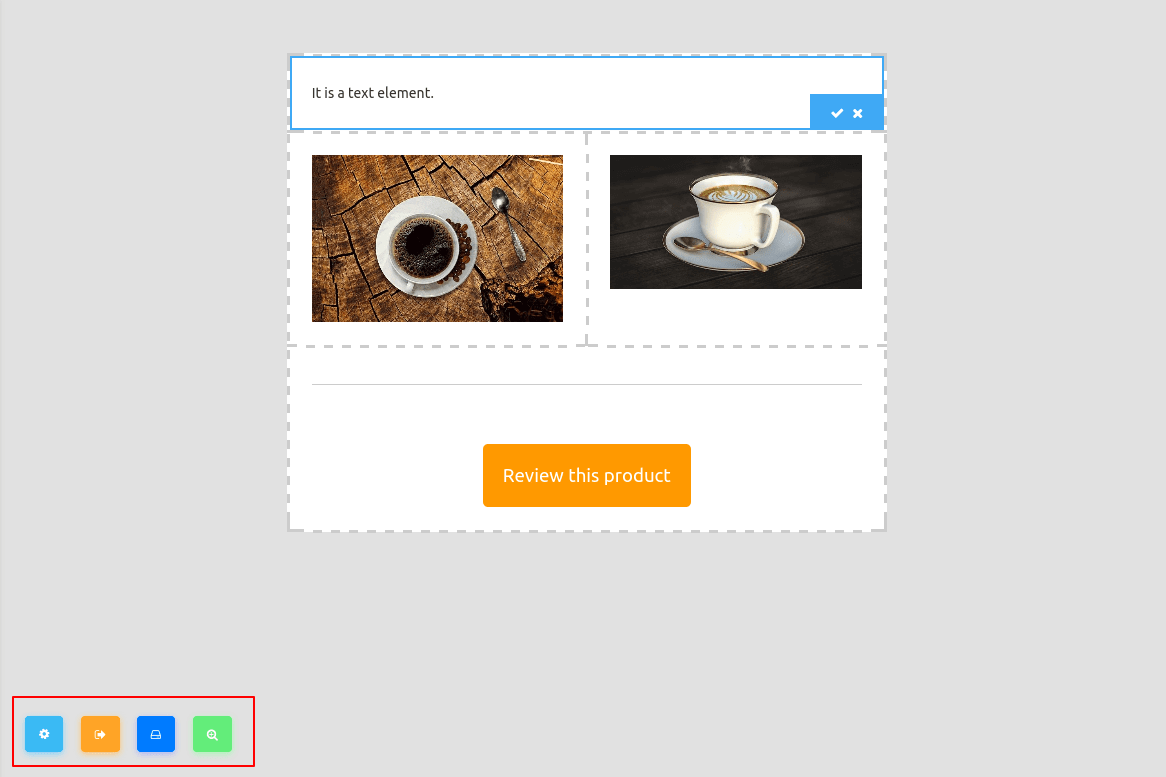Click white space left of the orange button

pos(387,475)
